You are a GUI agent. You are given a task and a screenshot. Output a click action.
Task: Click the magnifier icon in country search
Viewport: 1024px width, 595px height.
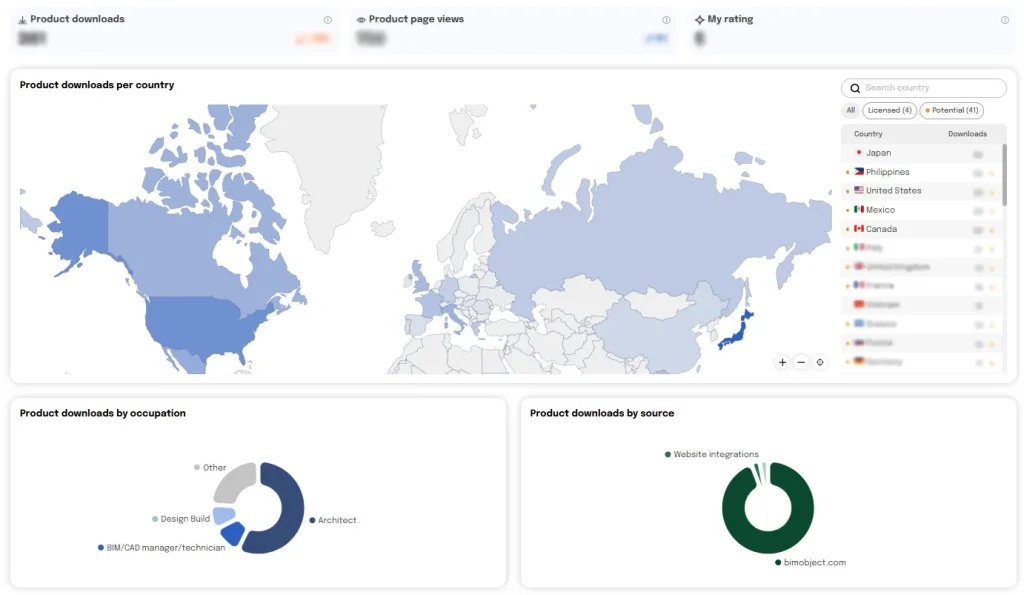(855, 88)
